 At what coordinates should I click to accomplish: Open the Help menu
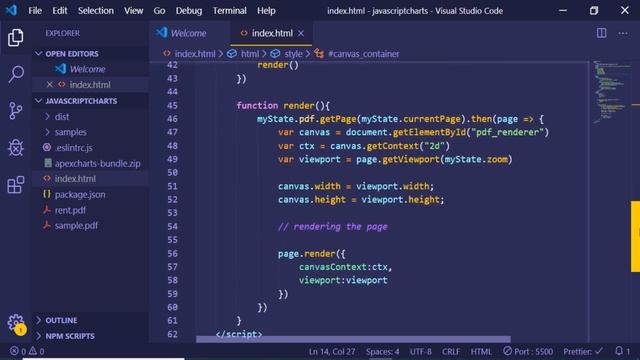tap(266, 11)
